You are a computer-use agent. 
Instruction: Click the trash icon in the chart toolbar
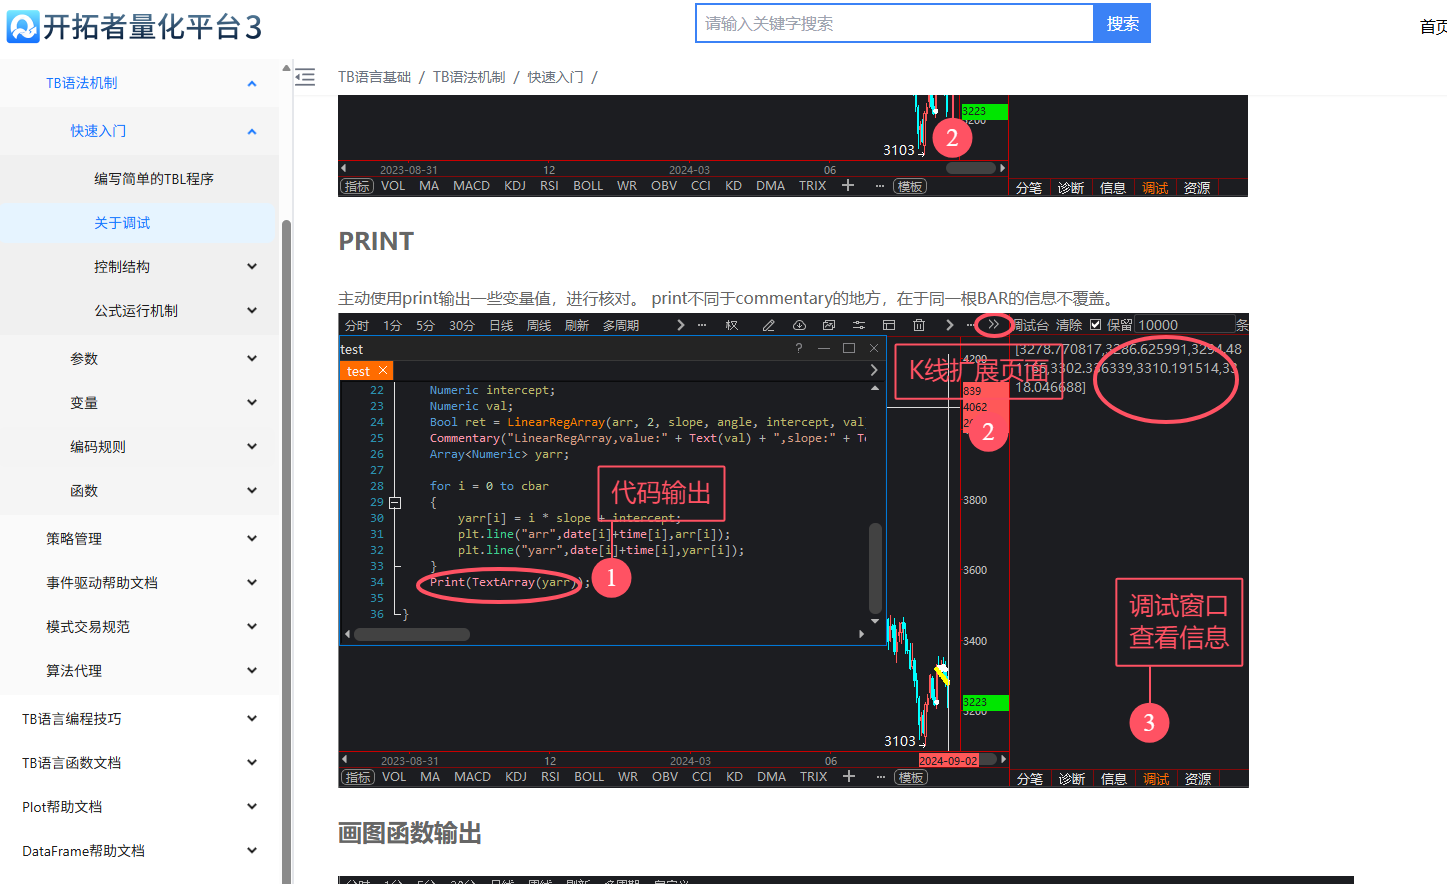pyautogui.click(x=918, y=325)
